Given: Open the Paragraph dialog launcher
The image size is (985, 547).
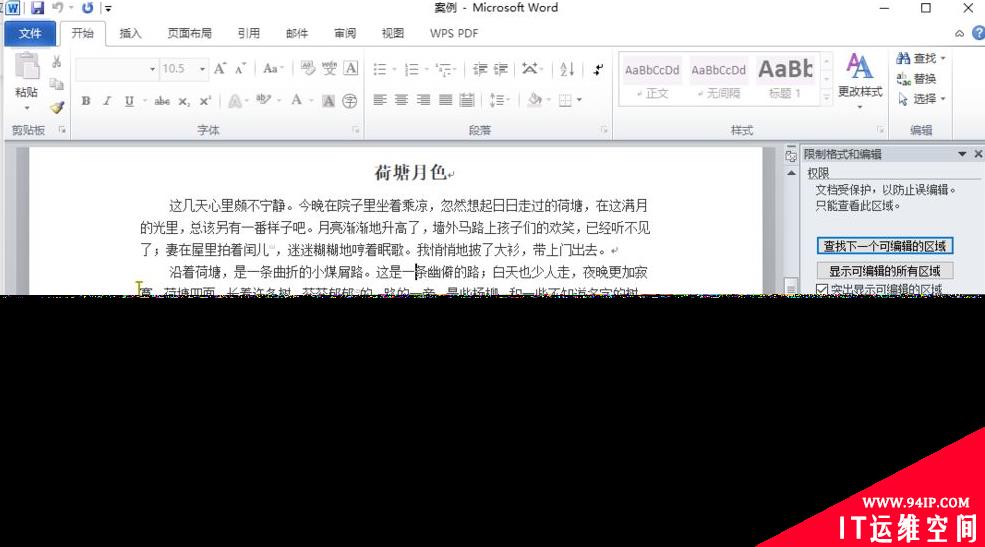Looking at the screenshot, I should coord(604,130).
